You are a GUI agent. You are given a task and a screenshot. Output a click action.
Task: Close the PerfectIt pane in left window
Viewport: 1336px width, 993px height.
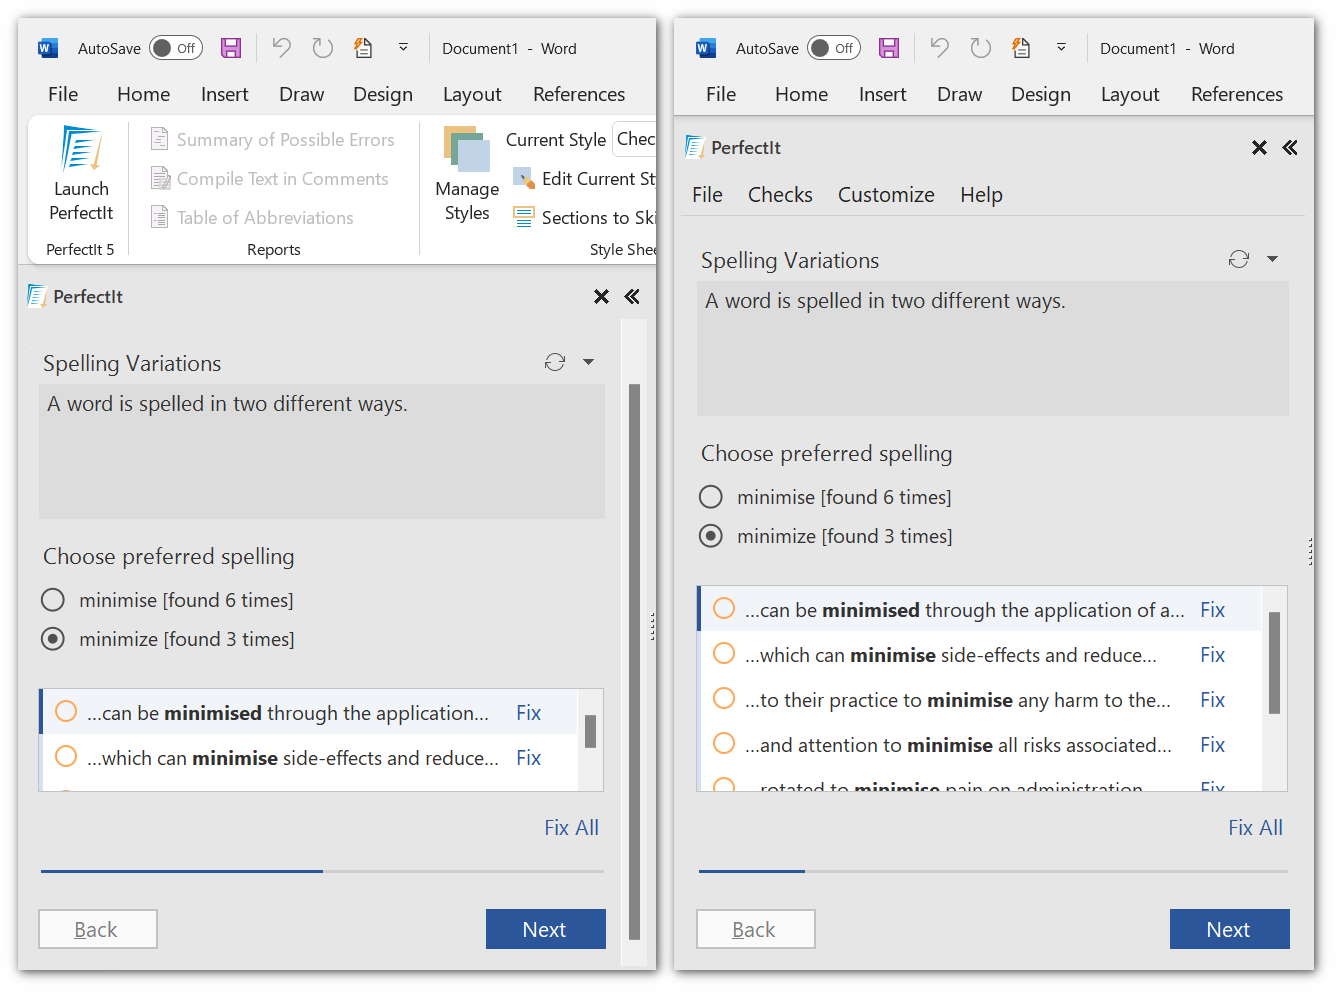click(x=601, y=297)
